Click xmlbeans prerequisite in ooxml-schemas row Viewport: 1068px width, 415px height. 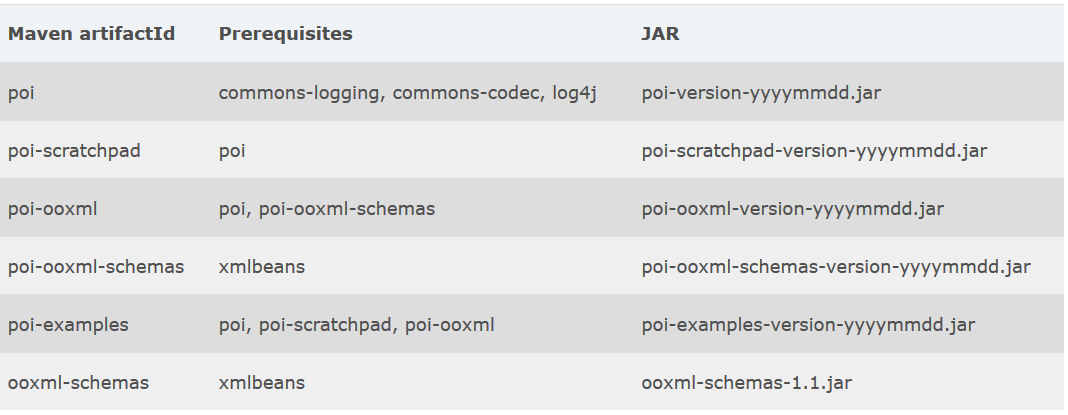262,382
